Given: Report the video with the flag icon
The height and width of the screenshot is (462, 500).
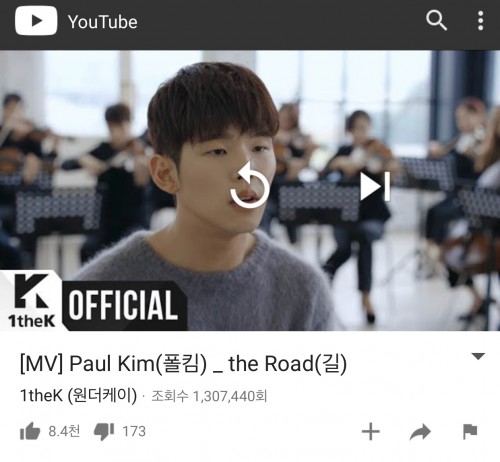Looking at the screenshot, I should click(470, 432).
